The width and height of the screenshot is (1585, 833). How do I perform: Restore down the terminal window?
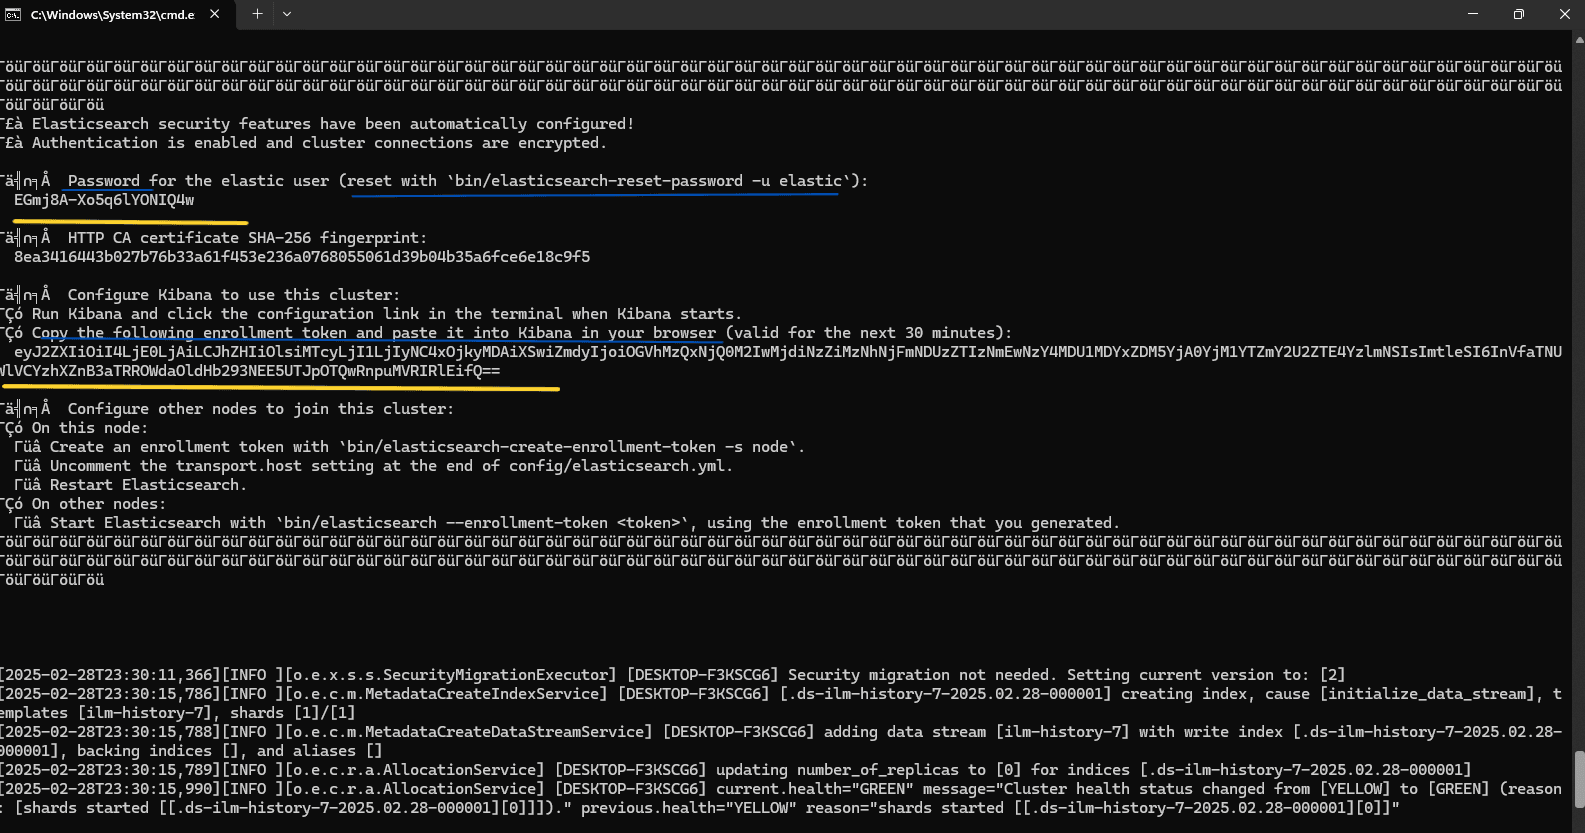point(1518,14)
